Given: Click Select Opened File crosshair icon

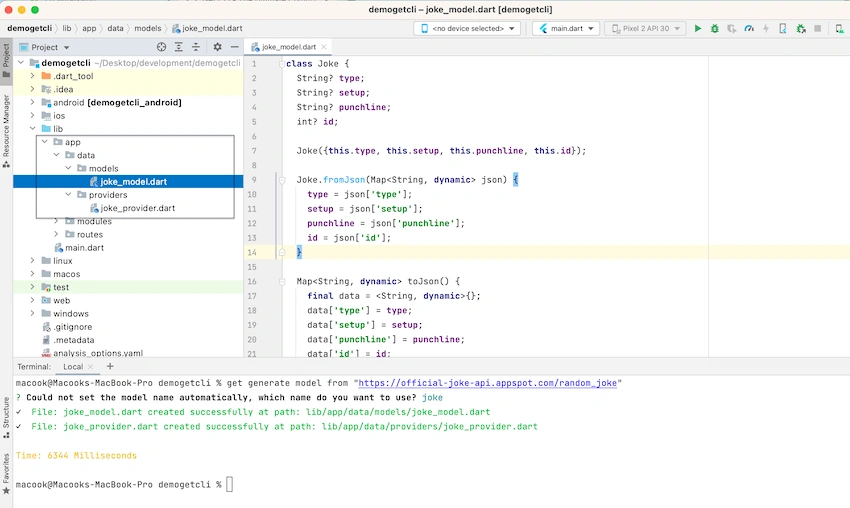Looking at the screenshot, I should coord(161,47).
